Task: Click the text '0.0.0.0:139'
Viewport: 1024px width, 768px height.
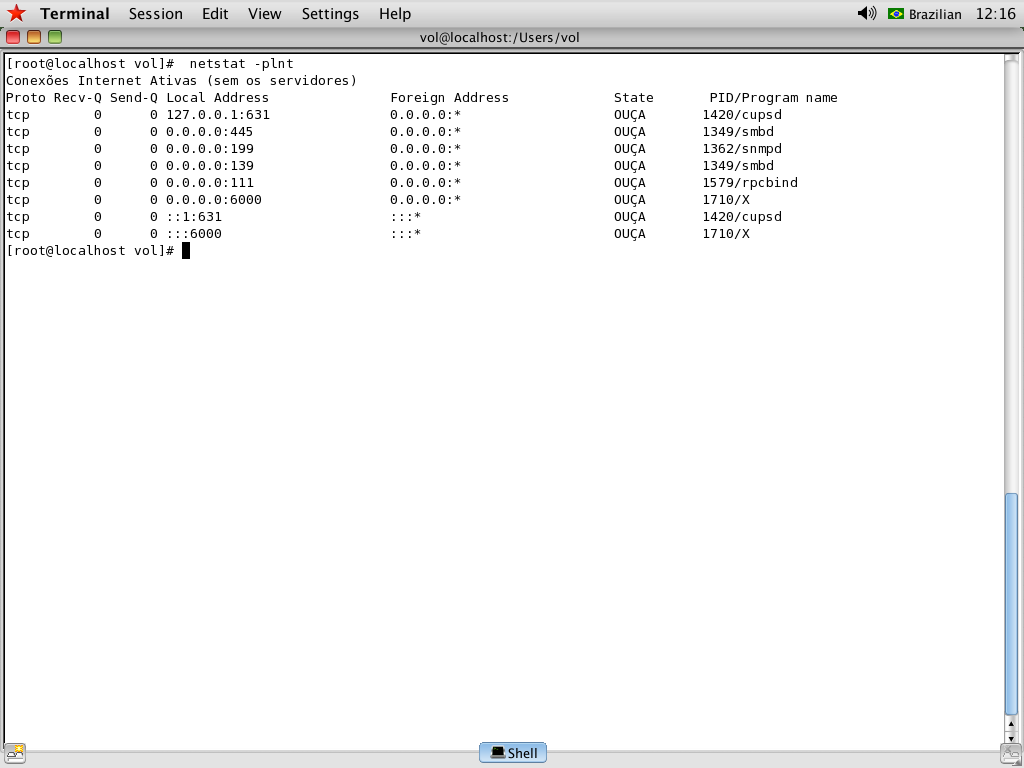Action: [209, 166]
